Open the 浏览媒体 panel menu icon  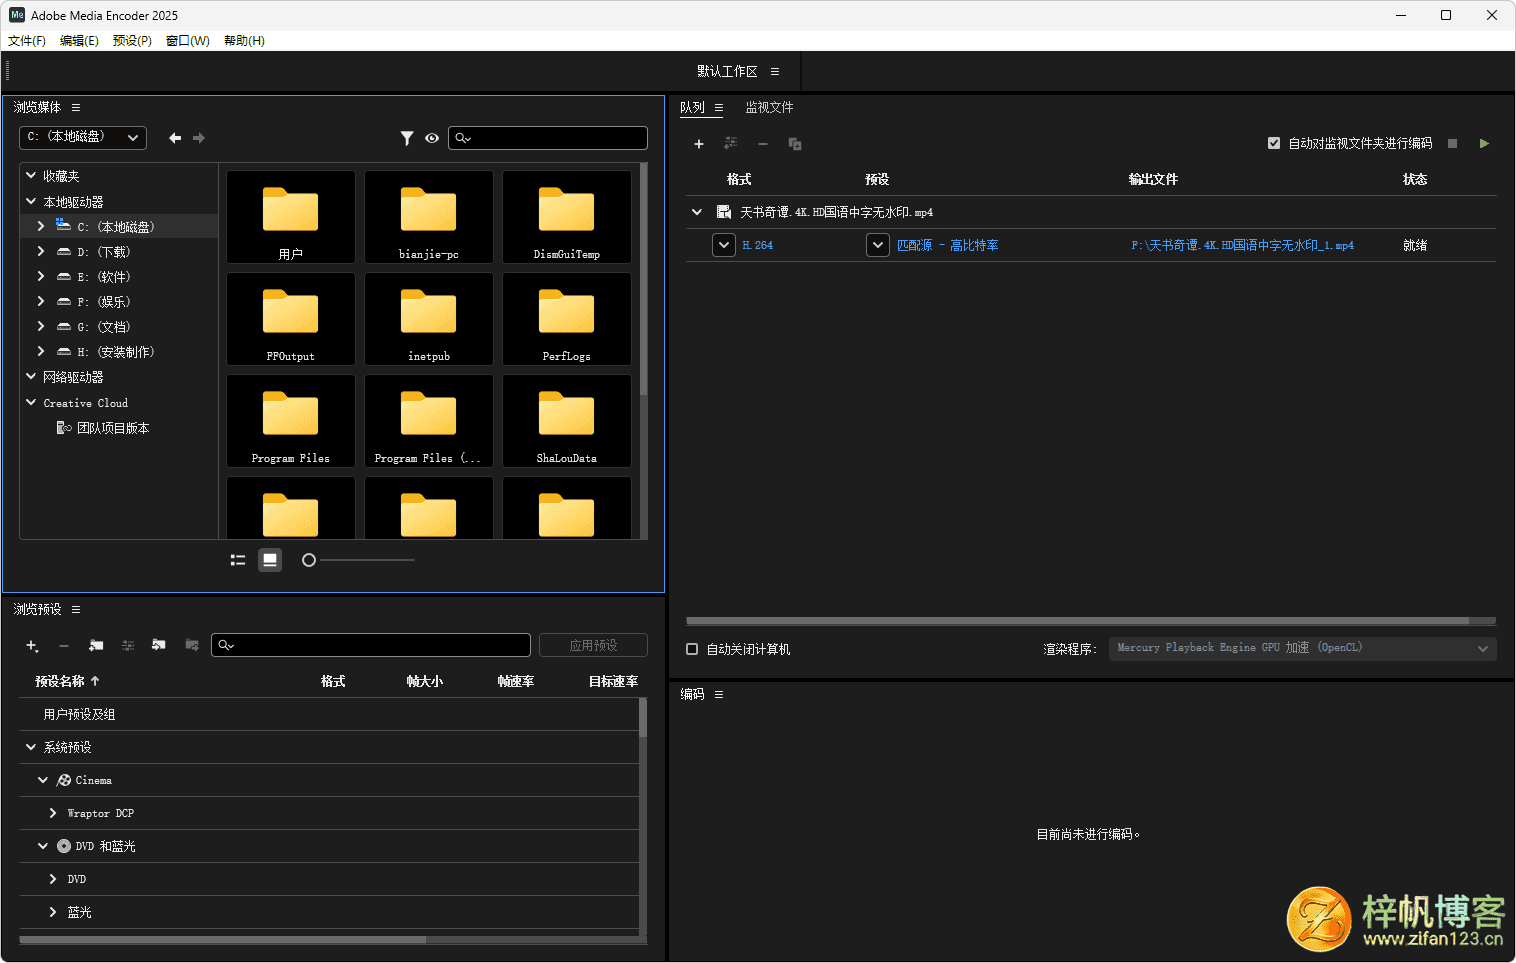coord(76,107)
